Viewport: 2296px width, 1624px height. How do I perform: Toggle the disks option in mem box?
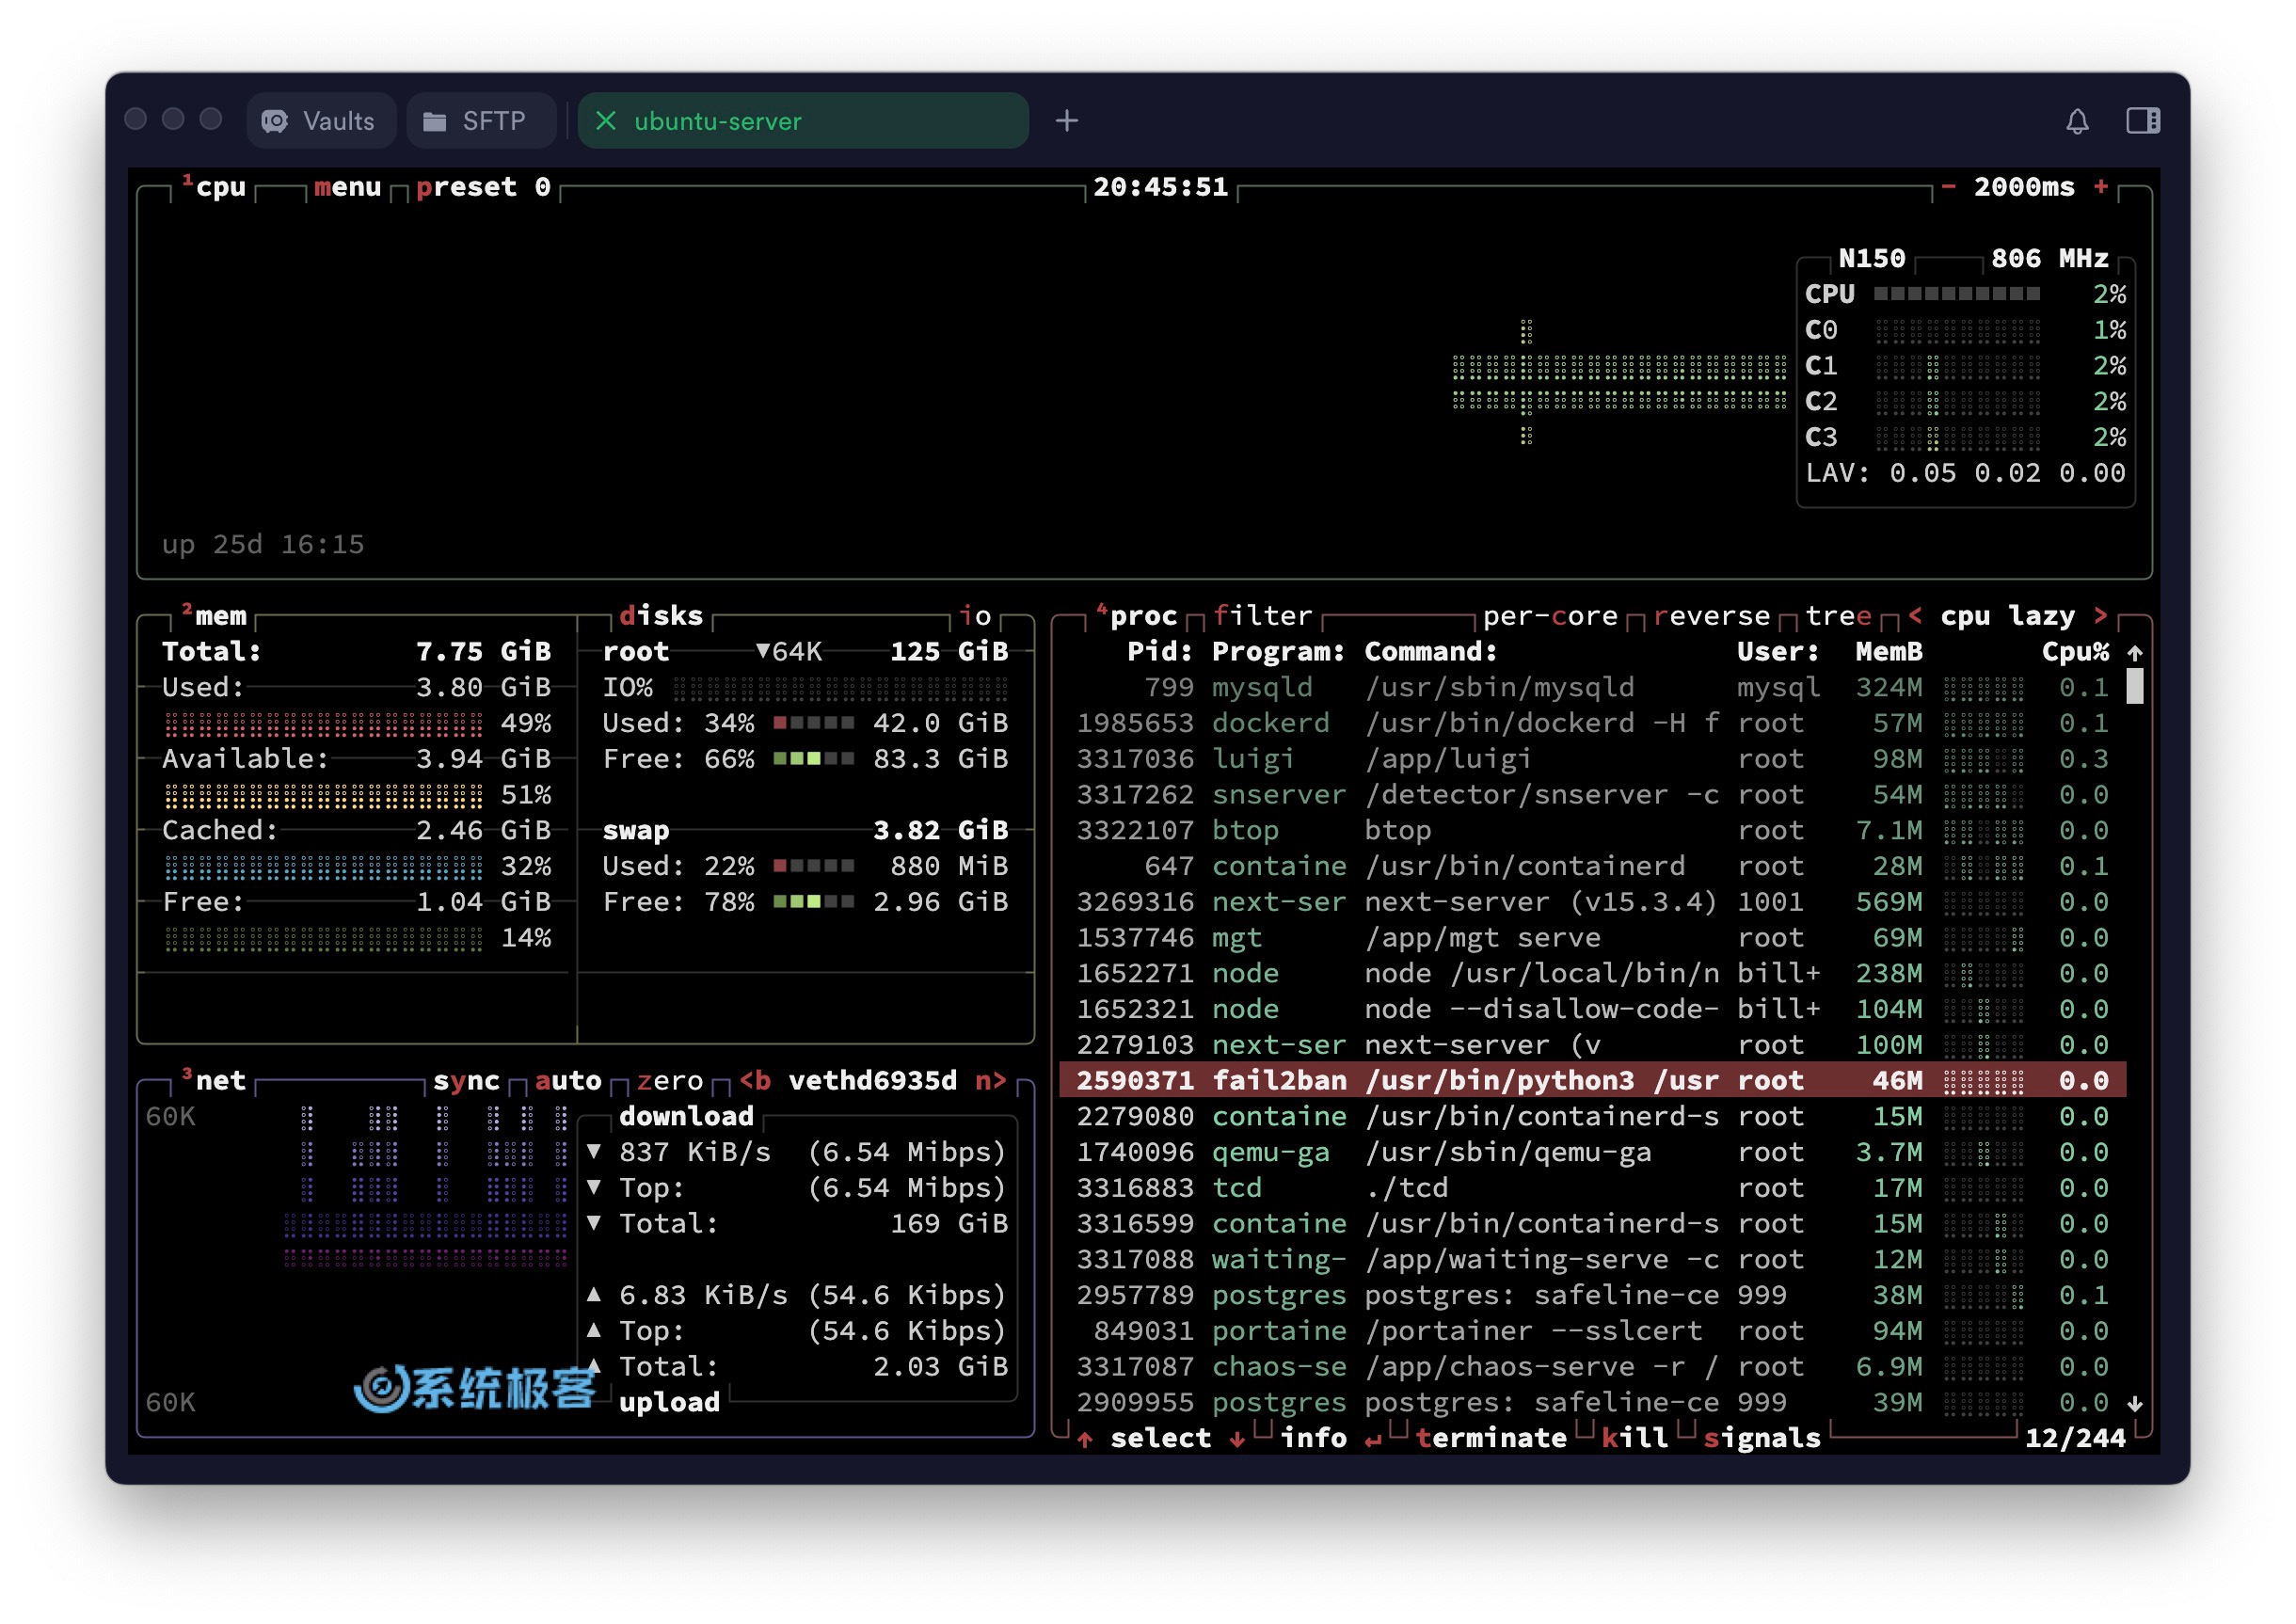pyautogui.click(x=661, y=615)
